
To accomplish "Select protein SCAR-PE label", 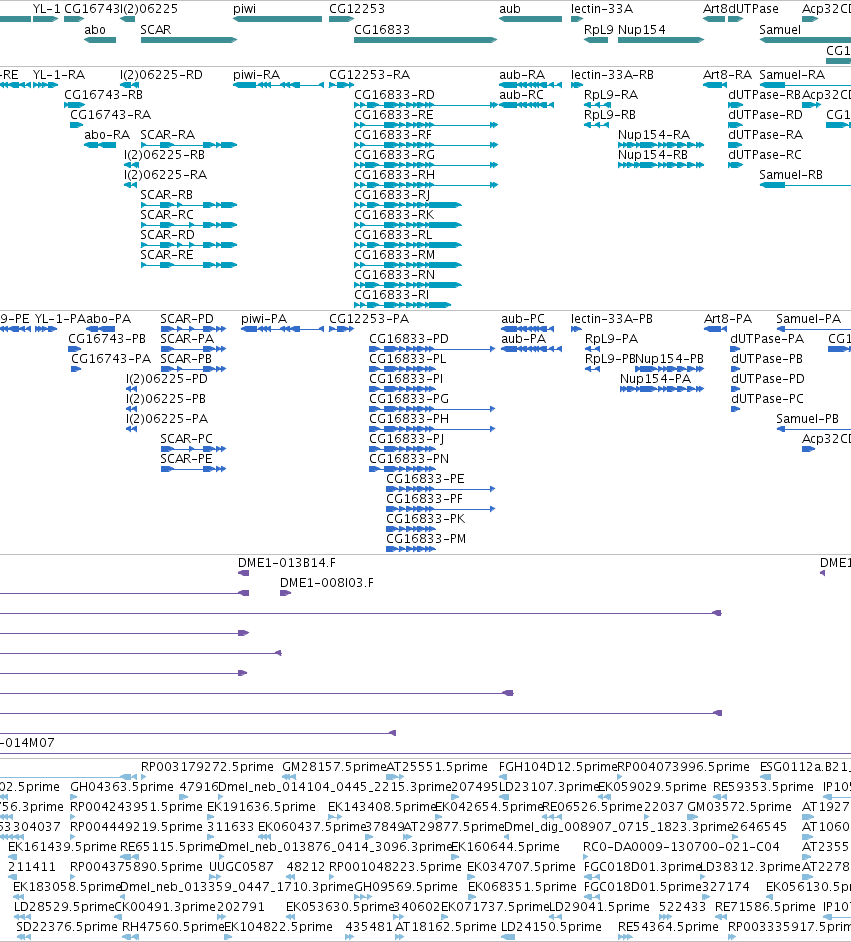I will 186,459.
